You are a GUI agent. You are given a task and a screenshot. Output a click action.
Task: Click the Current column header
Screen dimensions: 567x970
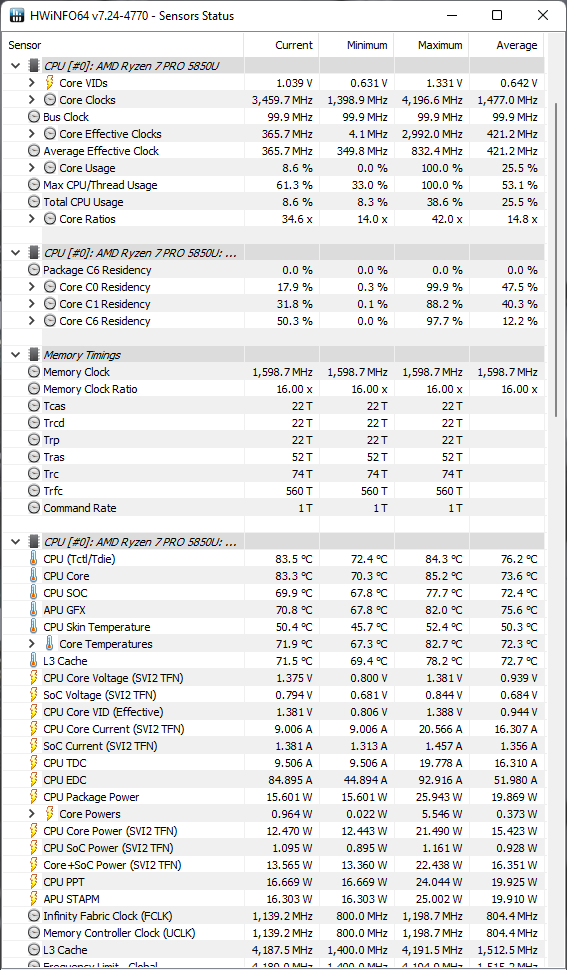point(282,45)
